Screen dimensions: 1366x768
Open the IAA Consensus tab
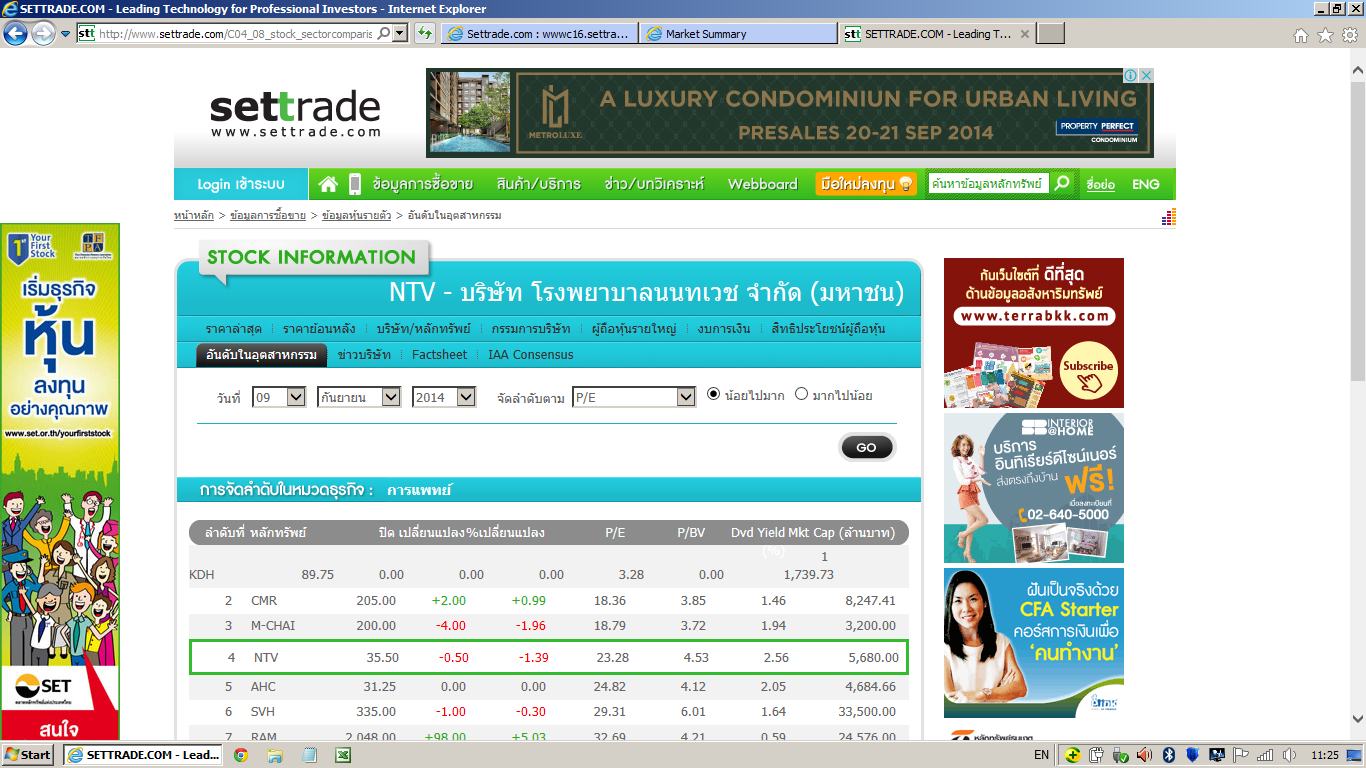pyautogui.click(x=531, y=355)
